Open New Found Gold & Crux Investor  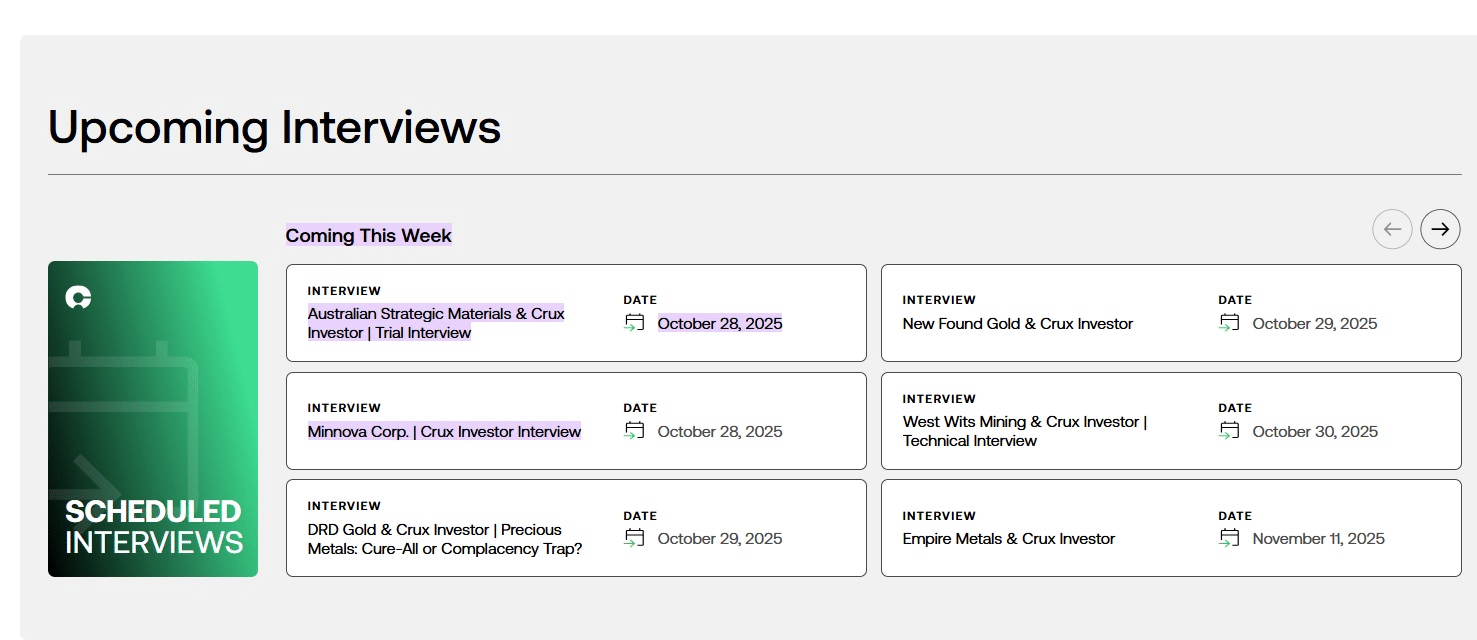pos(1017,324)
